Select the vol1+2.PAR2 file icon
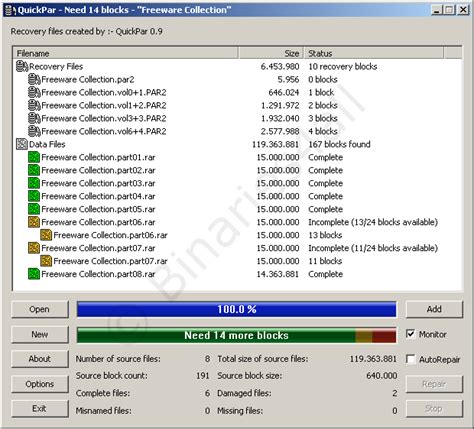The image size is (474, 429). [x=34, y=105]
